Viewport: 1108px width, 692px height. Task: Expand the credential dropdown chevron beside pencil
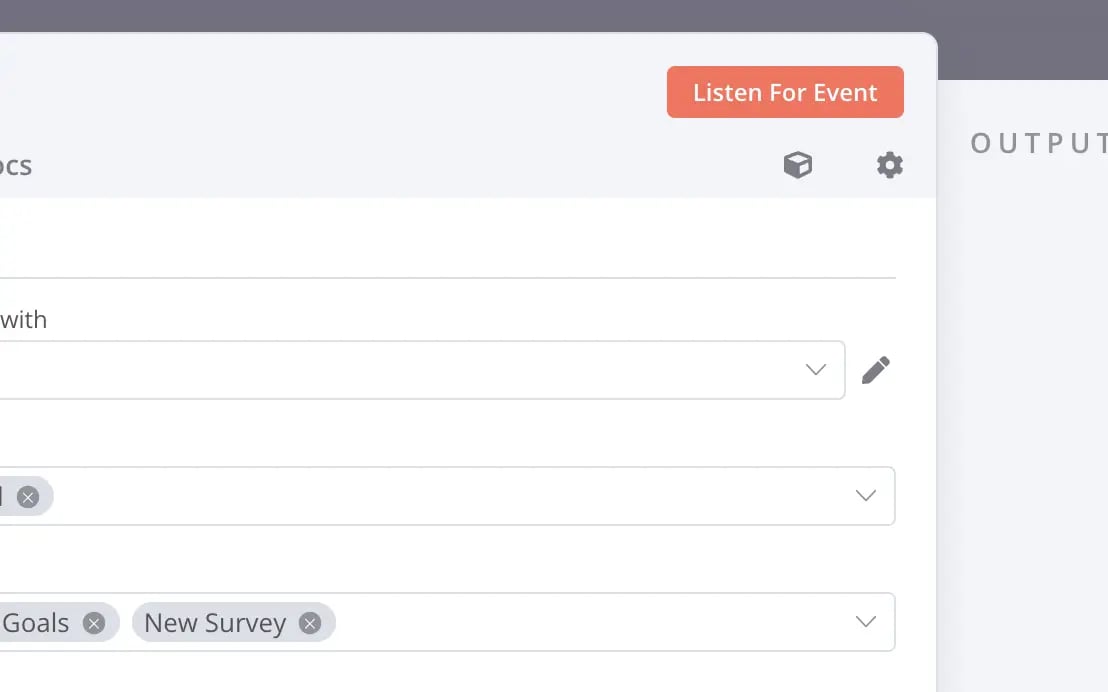point(815,370)
